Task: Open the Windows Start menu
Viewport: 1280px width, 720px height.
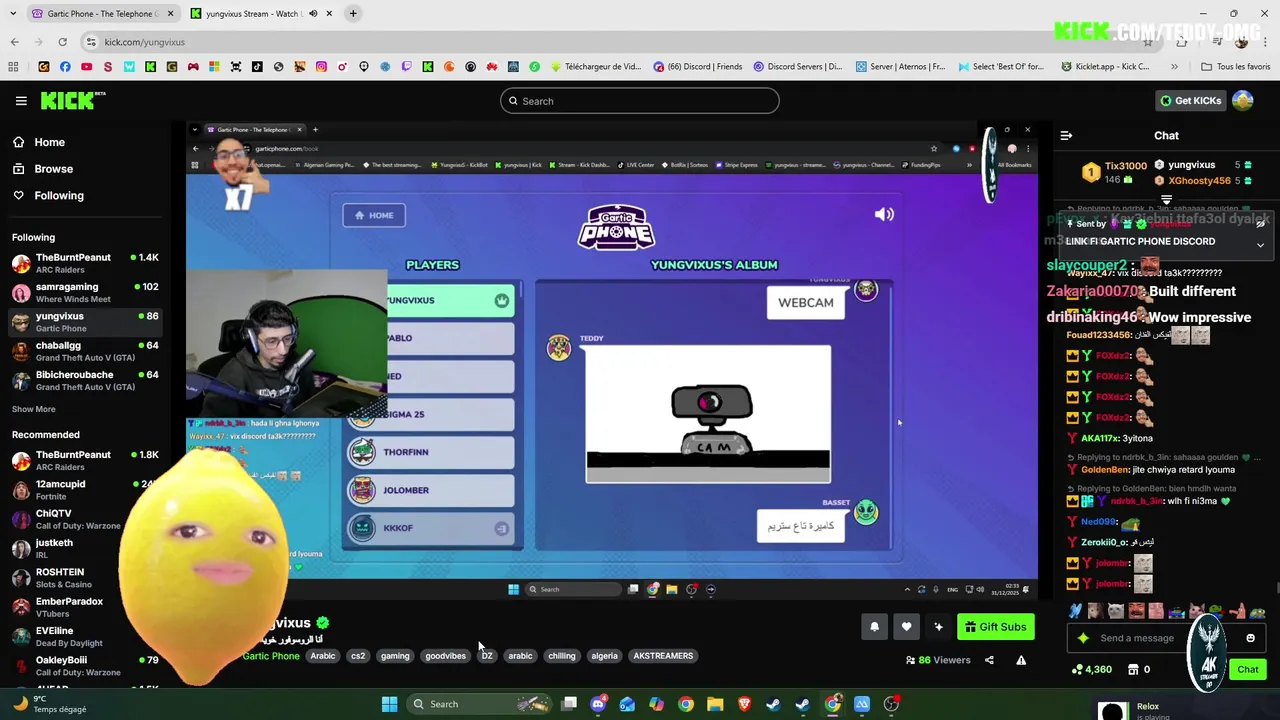Action: (389, 704)
